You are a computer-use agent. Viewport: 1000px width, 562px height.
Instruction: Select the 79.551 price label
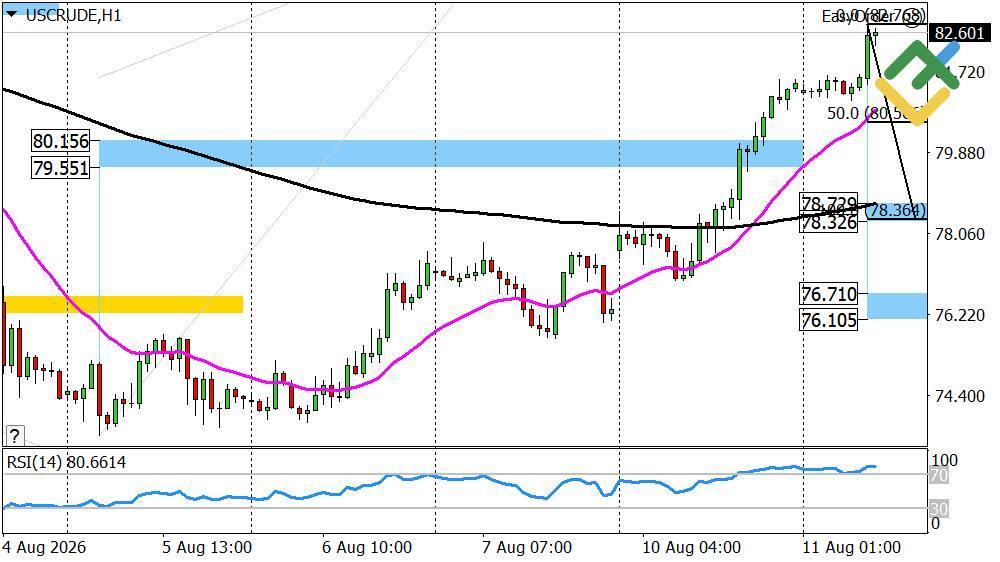(61, 168)
